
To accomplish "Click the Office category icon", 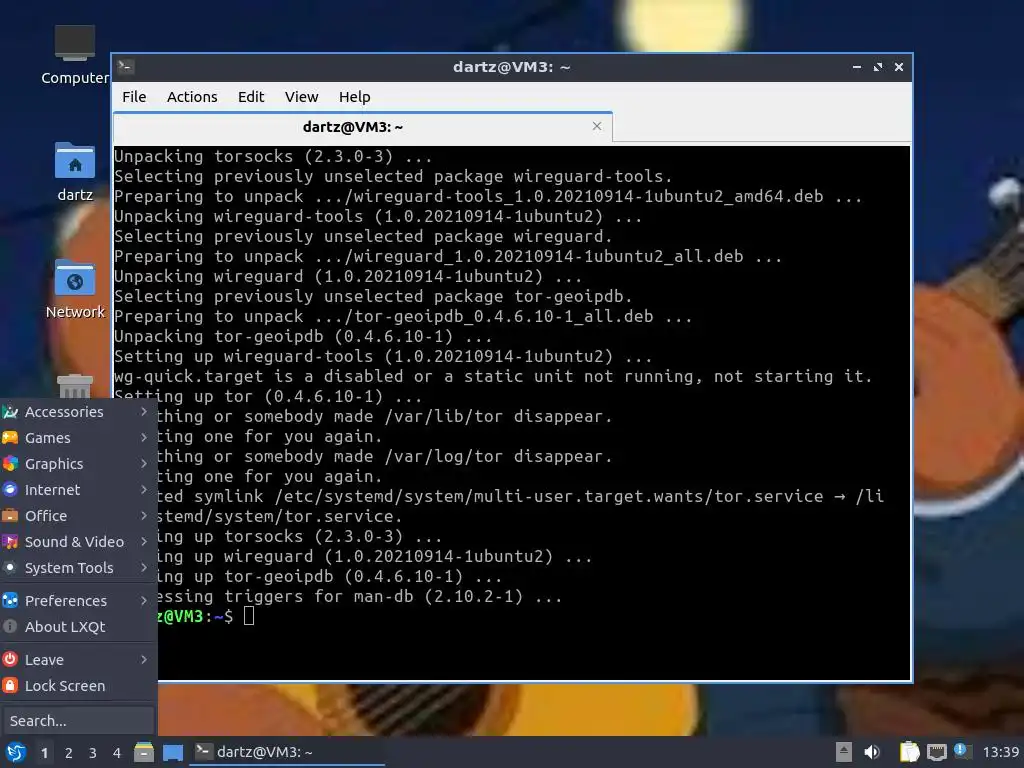I will click(10, 516).
